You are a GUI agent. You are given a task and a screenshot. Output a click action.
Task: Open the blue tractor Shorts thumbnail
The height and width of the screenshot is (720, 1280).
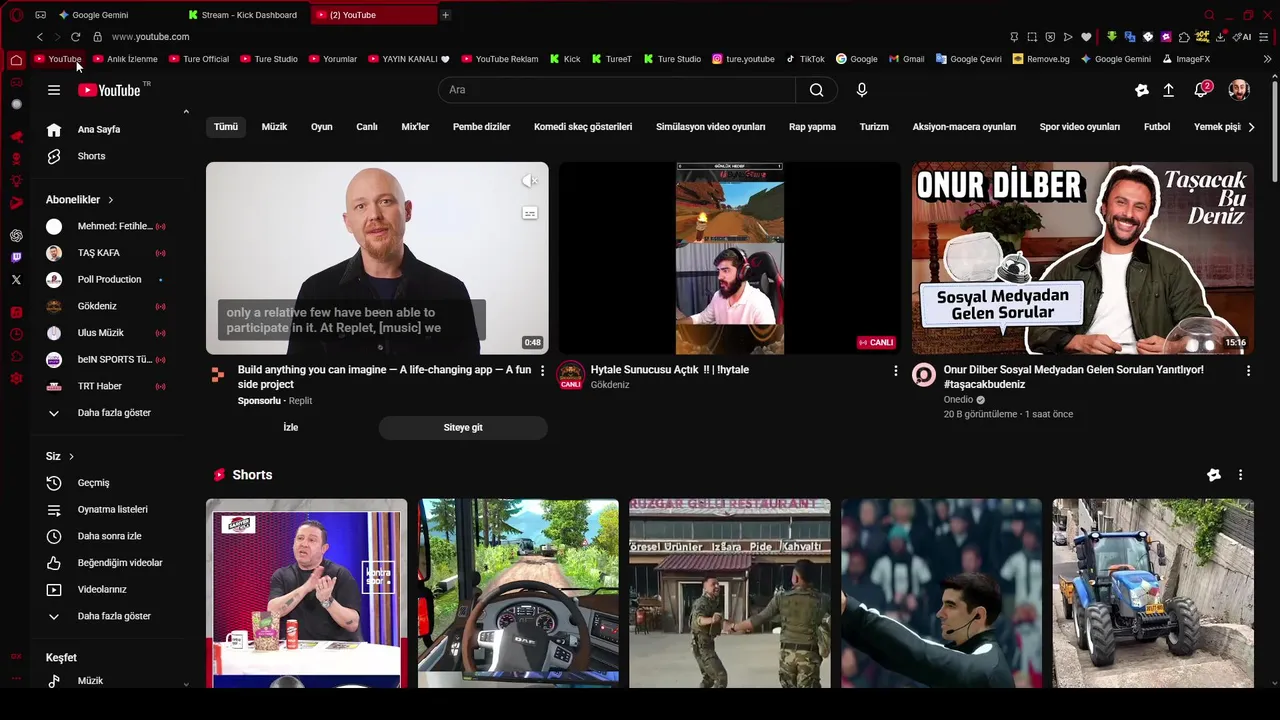click(1153, 593)
